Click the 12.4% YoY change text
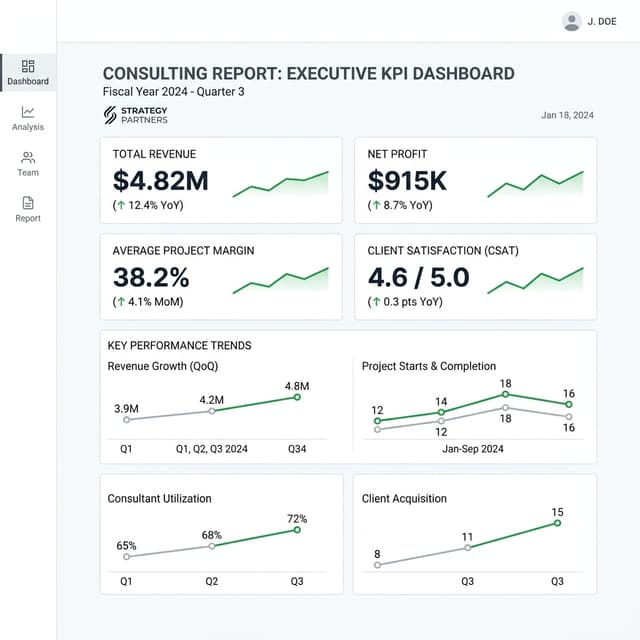The height and width of the screenshot is (640, 640). [x=148, y=205]
